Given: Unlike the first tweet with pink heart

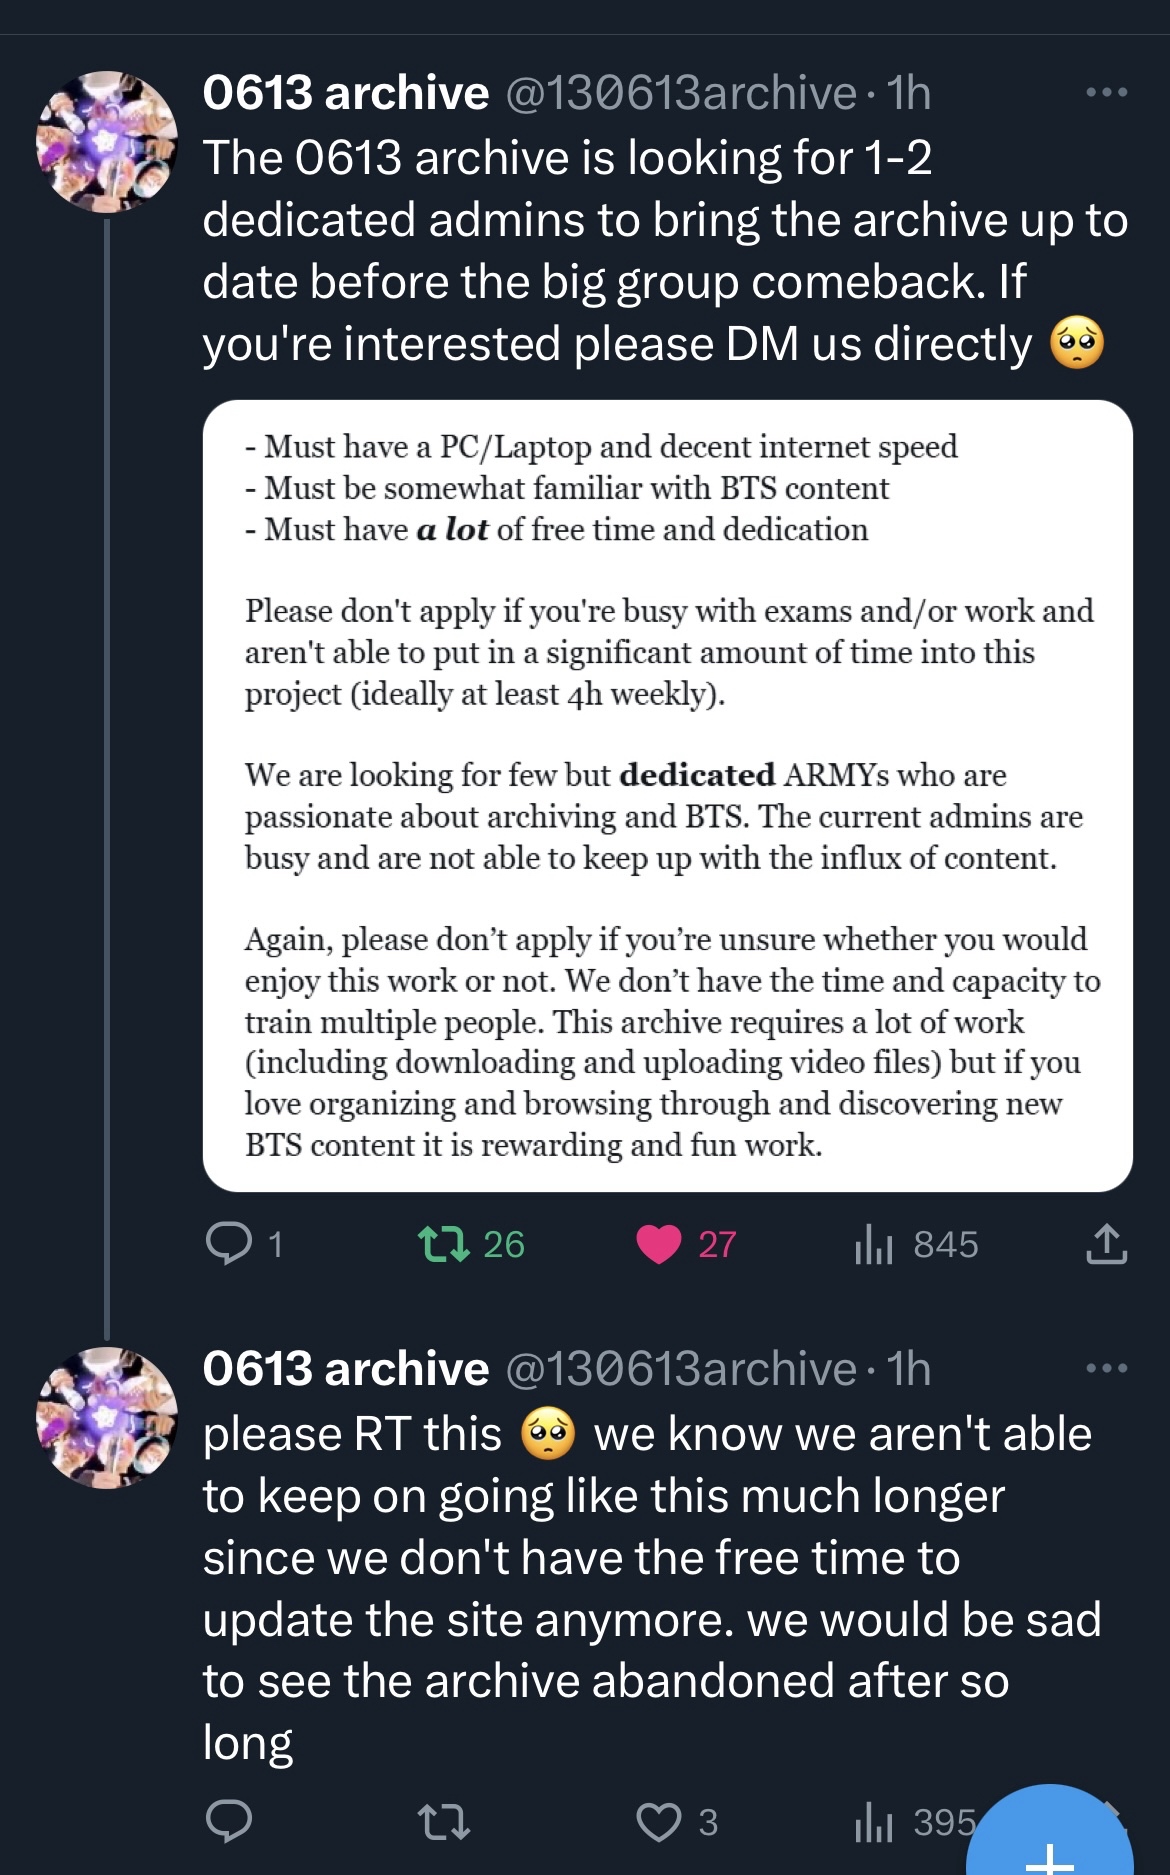Looking at the screenshot, I should click(x=659, y=1244).
